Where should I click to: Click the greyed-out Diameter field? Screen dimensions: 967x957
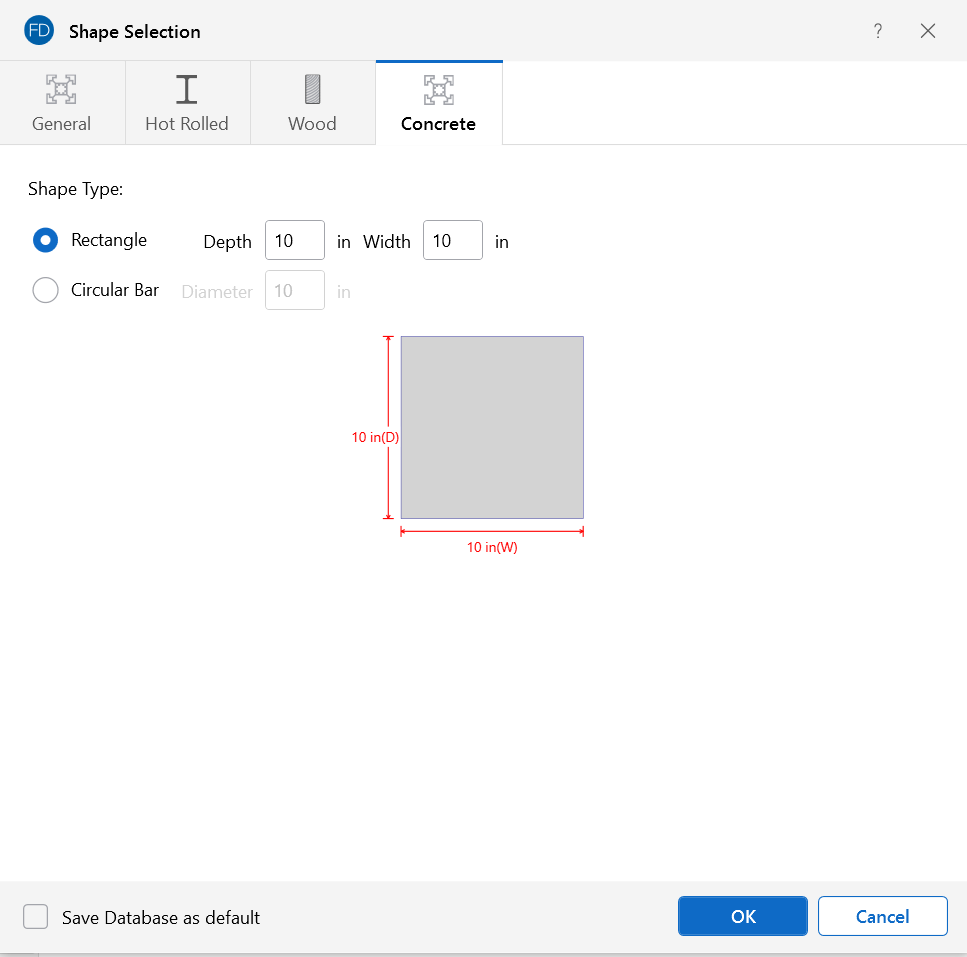pos(295,291)
